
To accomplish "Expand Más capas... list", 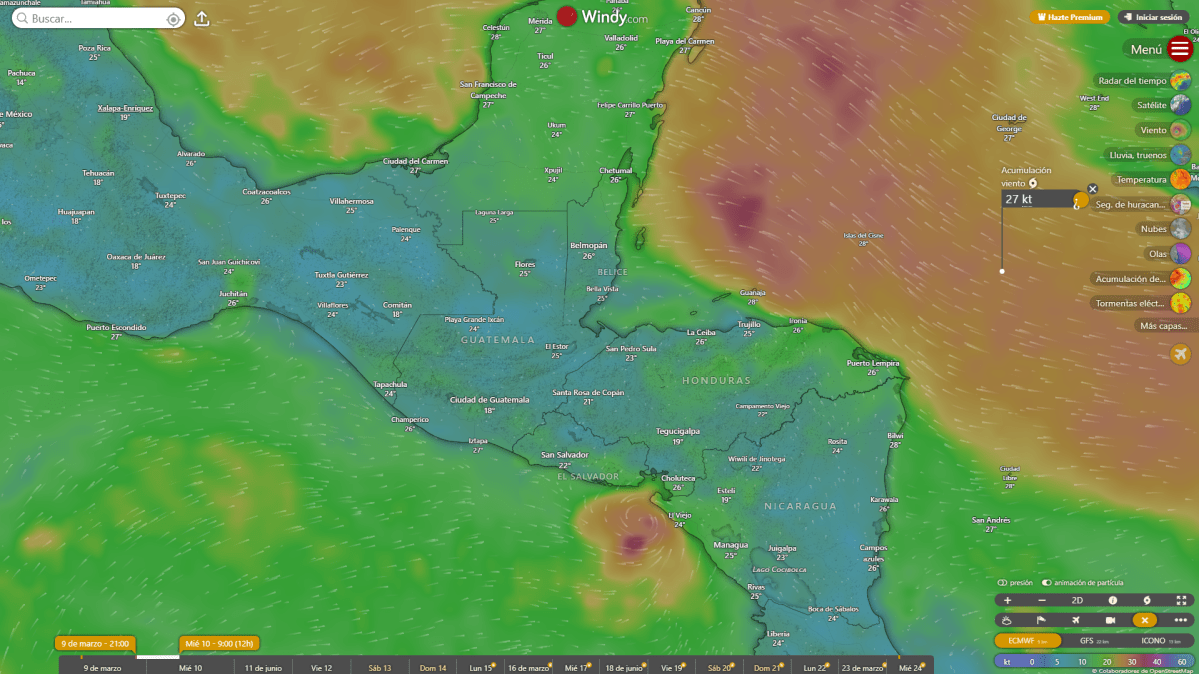I will (x=1164, y=326).
